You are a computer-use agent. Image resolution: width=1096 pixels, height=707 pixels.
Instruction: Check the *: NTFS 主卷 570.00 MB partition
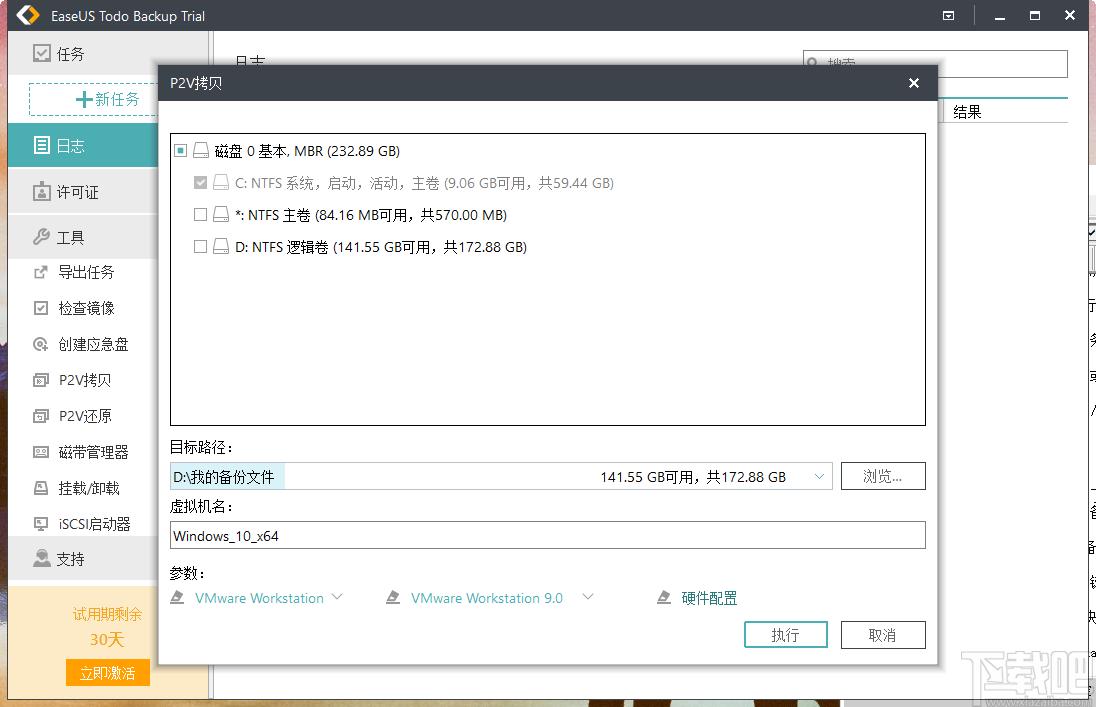(x=201, y=215)
